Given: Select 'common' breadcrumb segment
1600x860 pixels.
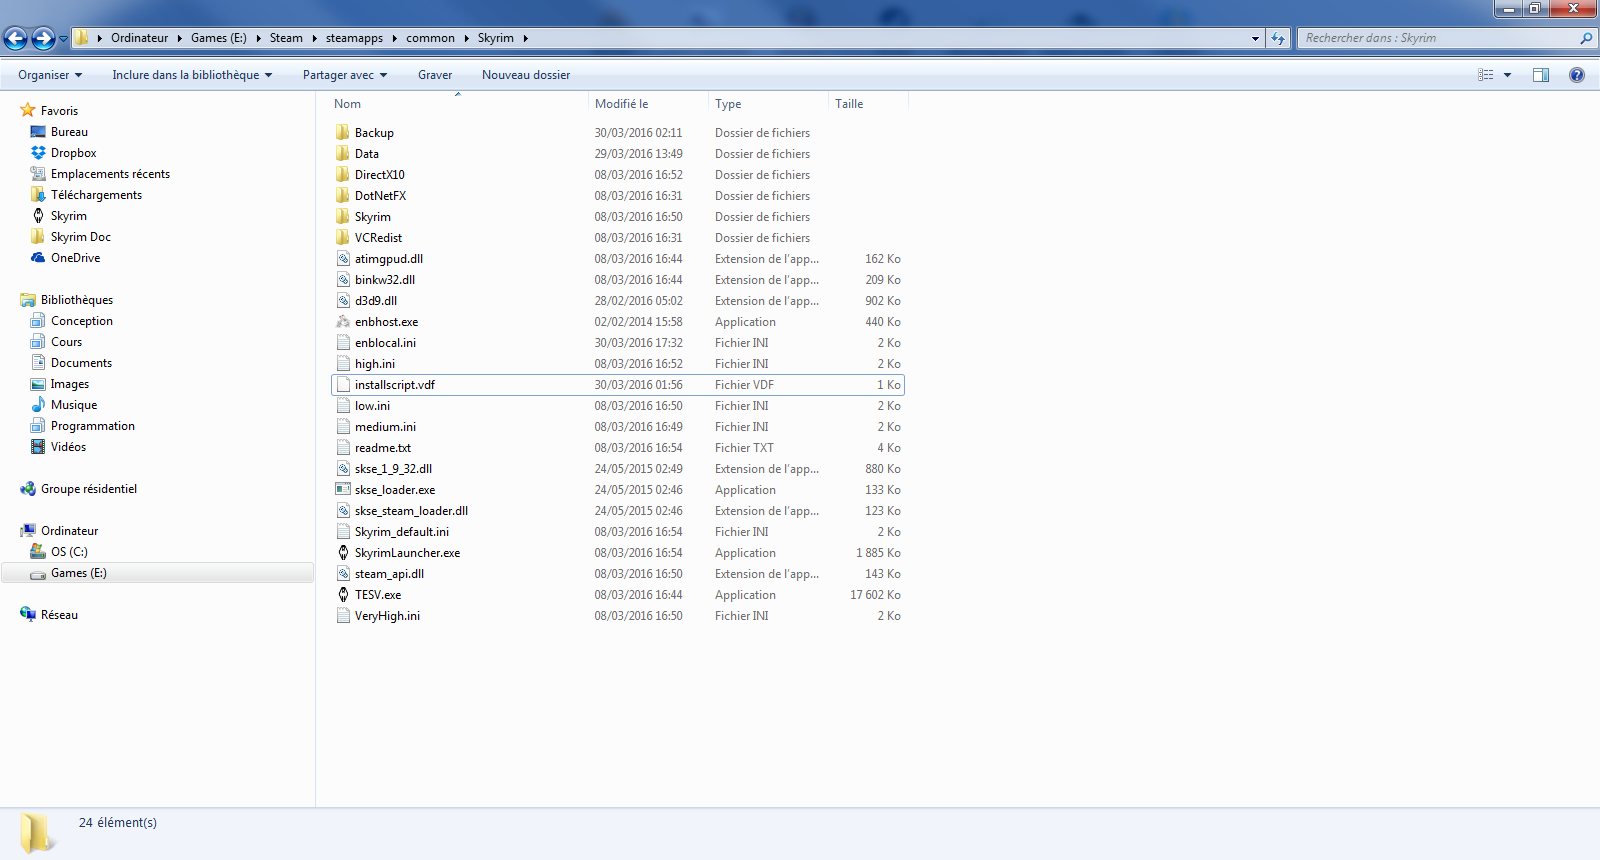Looking at the screenshot, I should (430, 38).
